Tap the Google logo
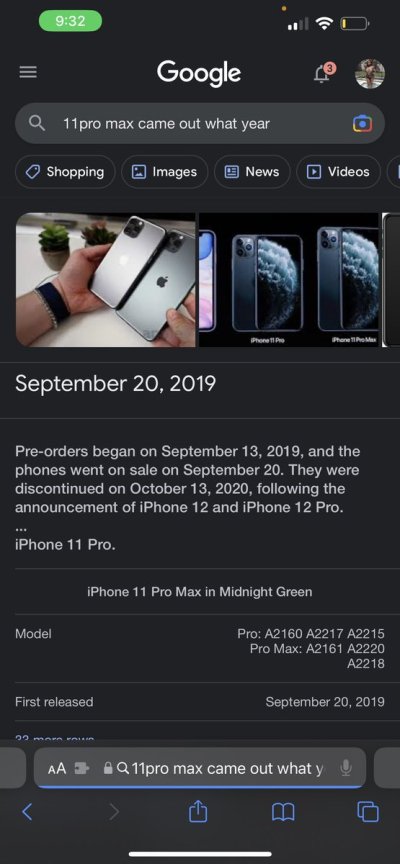Viewport: 400px width, 864px height. pyautogui.click(x=199, y=73)
